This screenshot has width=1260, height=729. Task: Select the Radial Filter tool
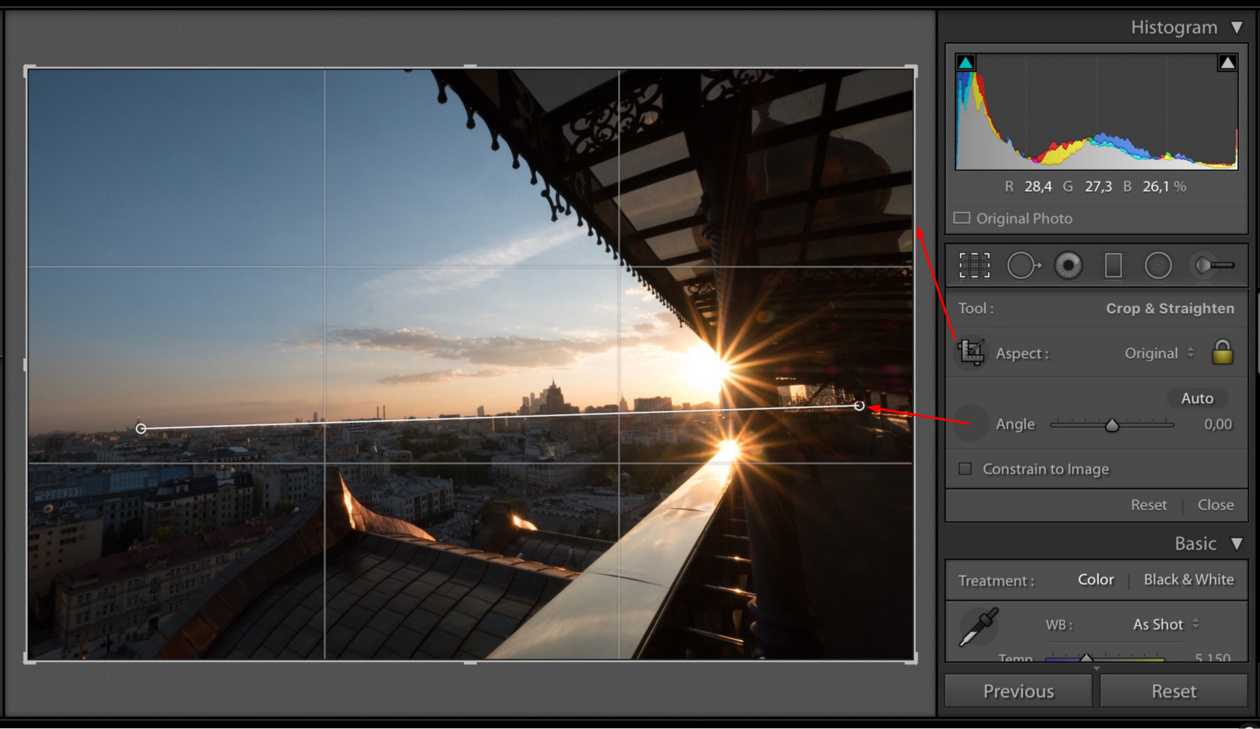click(x=1158, y=265)
